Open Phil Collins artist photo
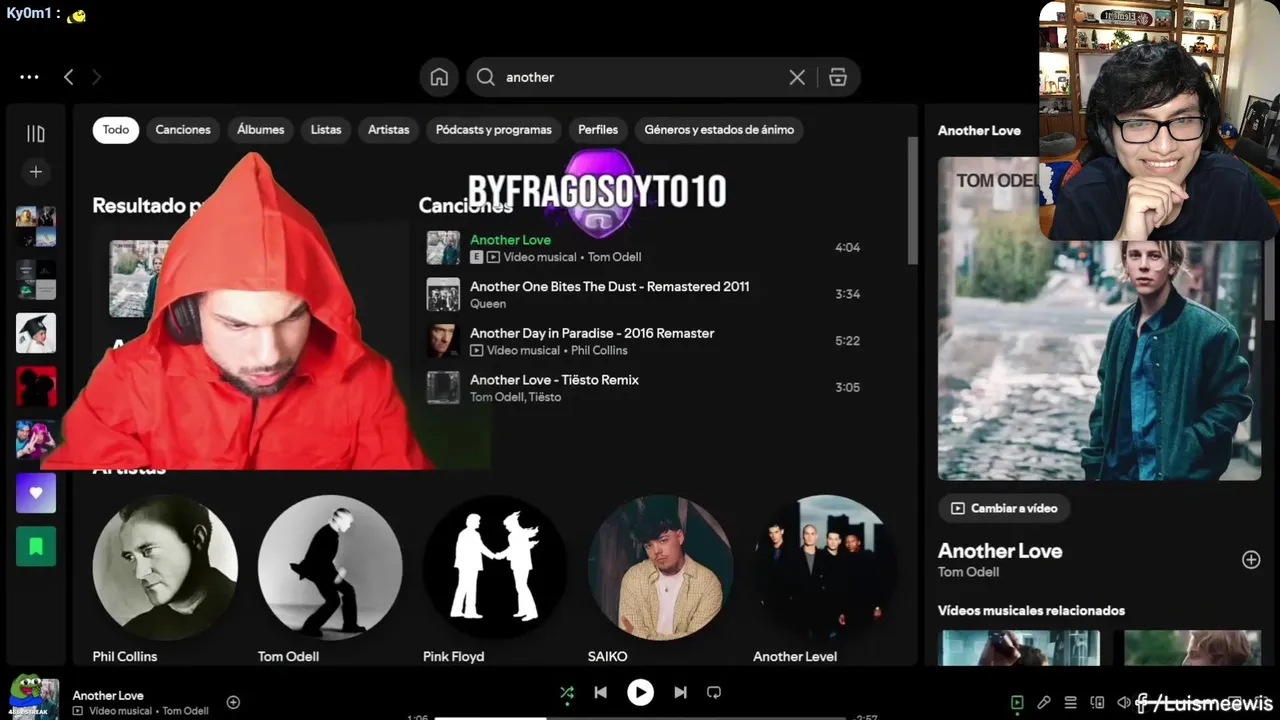The image size is (1280, 720). click(x=165, y=567)
